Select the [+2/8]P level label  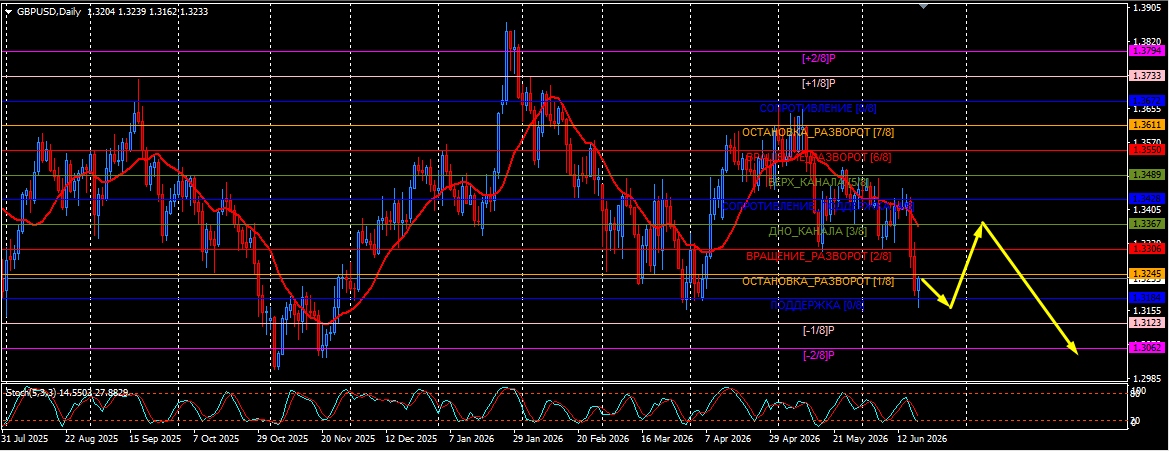pyautogui.click(x=819, y=58)
